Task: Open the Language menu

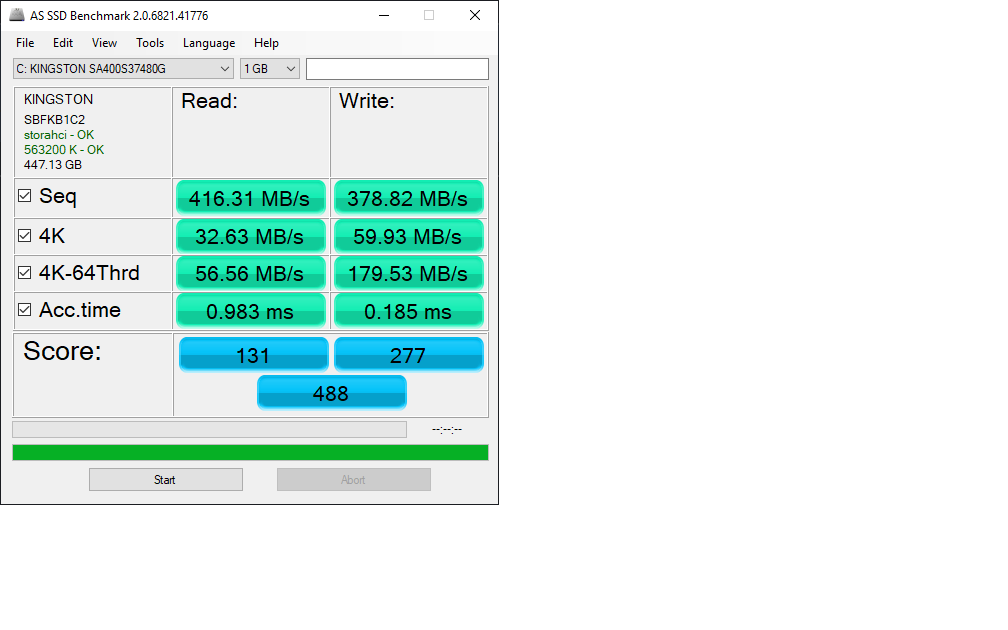Action: point(209,43)
